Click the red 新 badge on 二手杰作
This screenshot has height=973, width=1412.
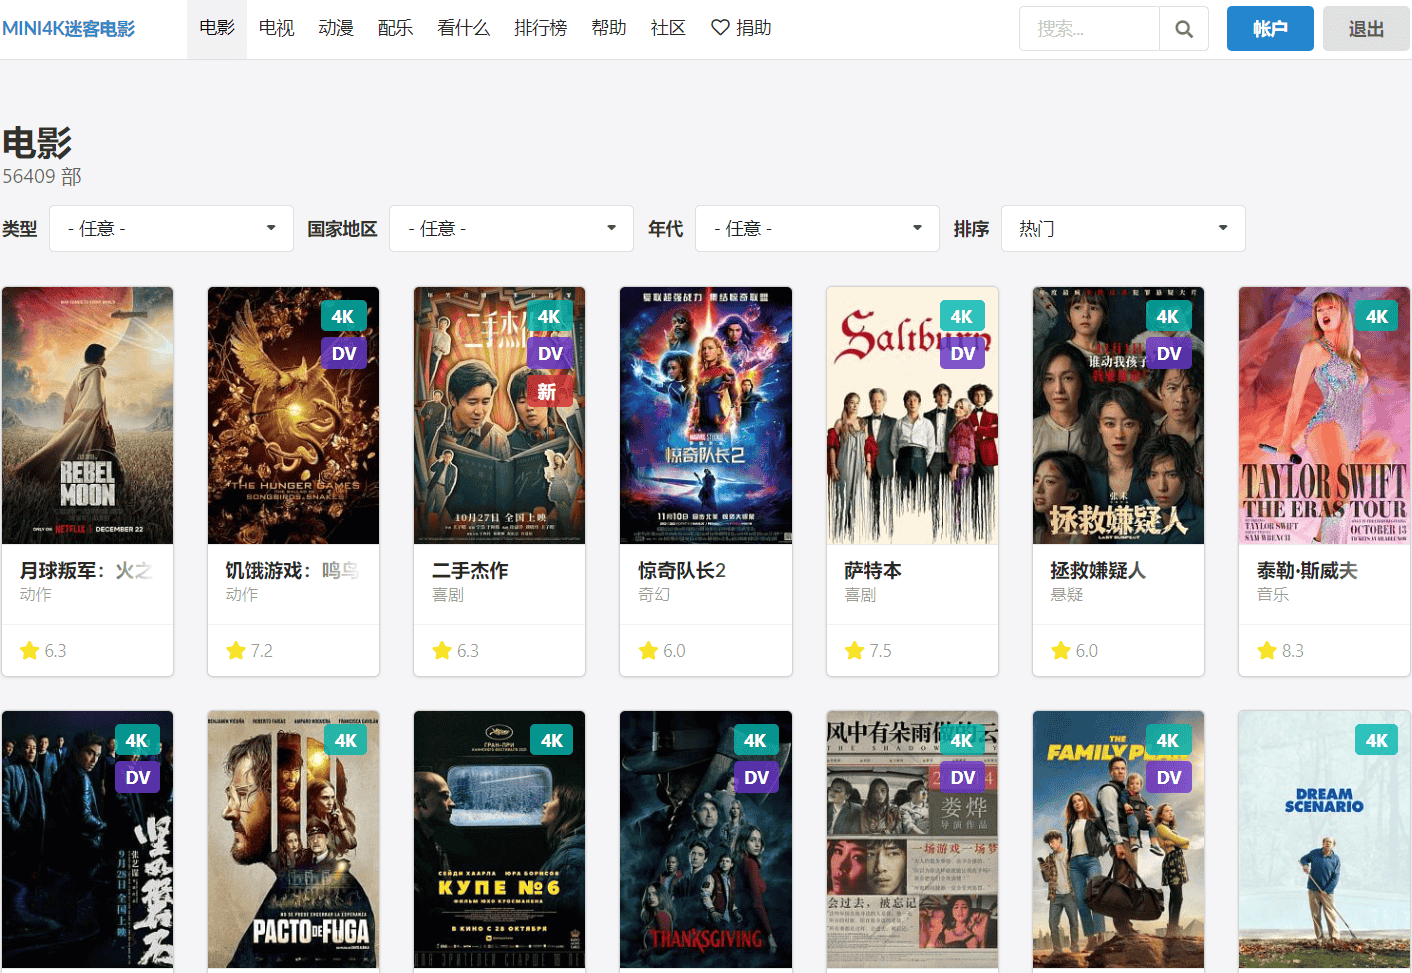pos(548,391)
